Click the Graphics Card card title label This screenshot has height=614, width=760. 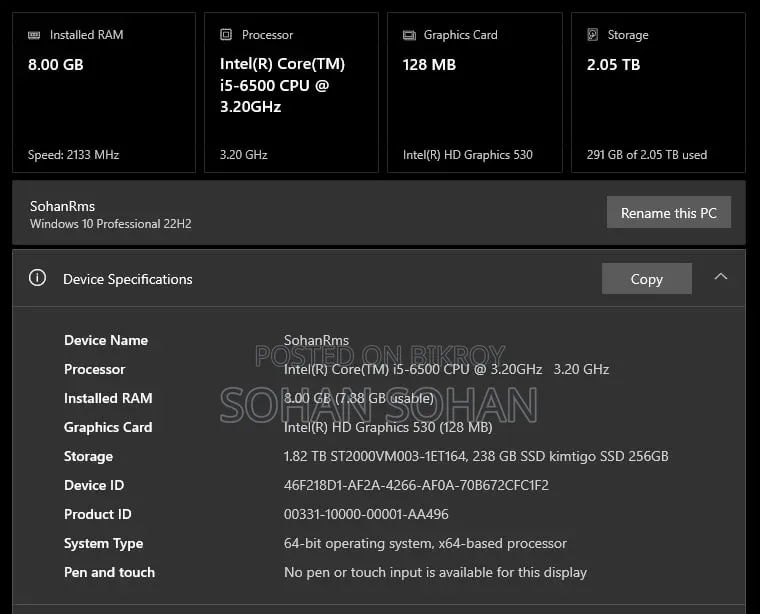tap(460, 35)
